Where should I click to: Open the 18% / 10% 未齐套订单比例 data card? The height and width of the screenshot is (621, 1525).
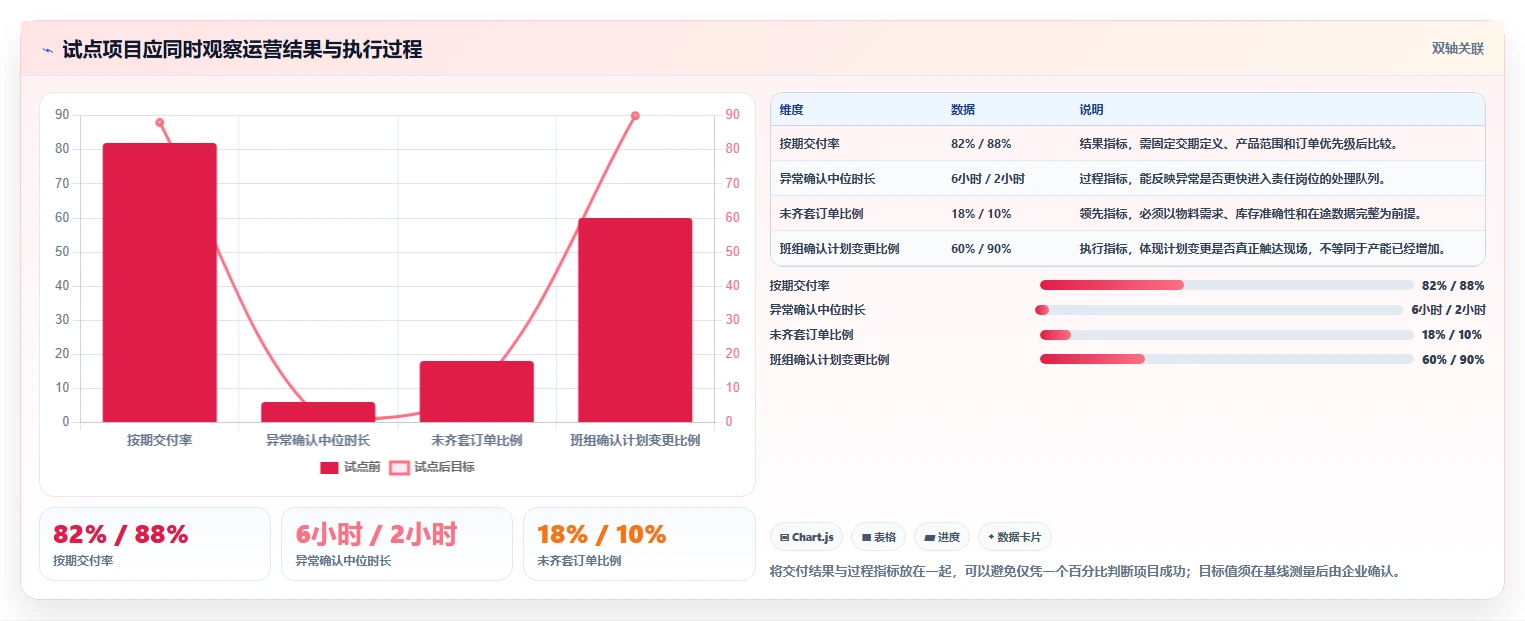[x=639, y=544]
